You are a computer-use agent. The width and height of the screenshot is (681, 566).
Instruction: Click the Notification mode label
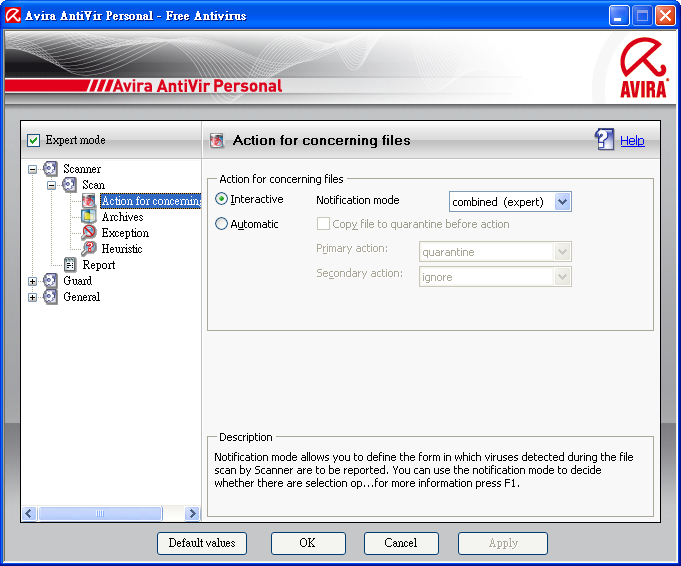[357, 200]
